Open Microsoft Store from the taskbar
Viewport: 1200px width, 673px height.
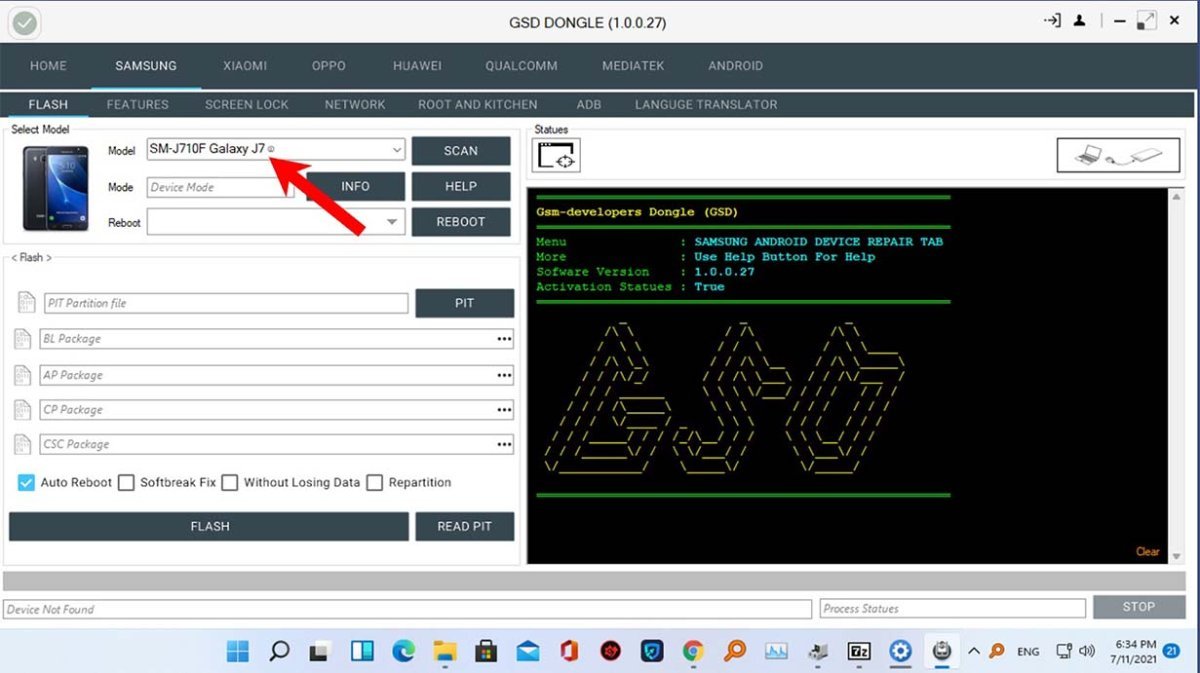(x=486, y=651)
